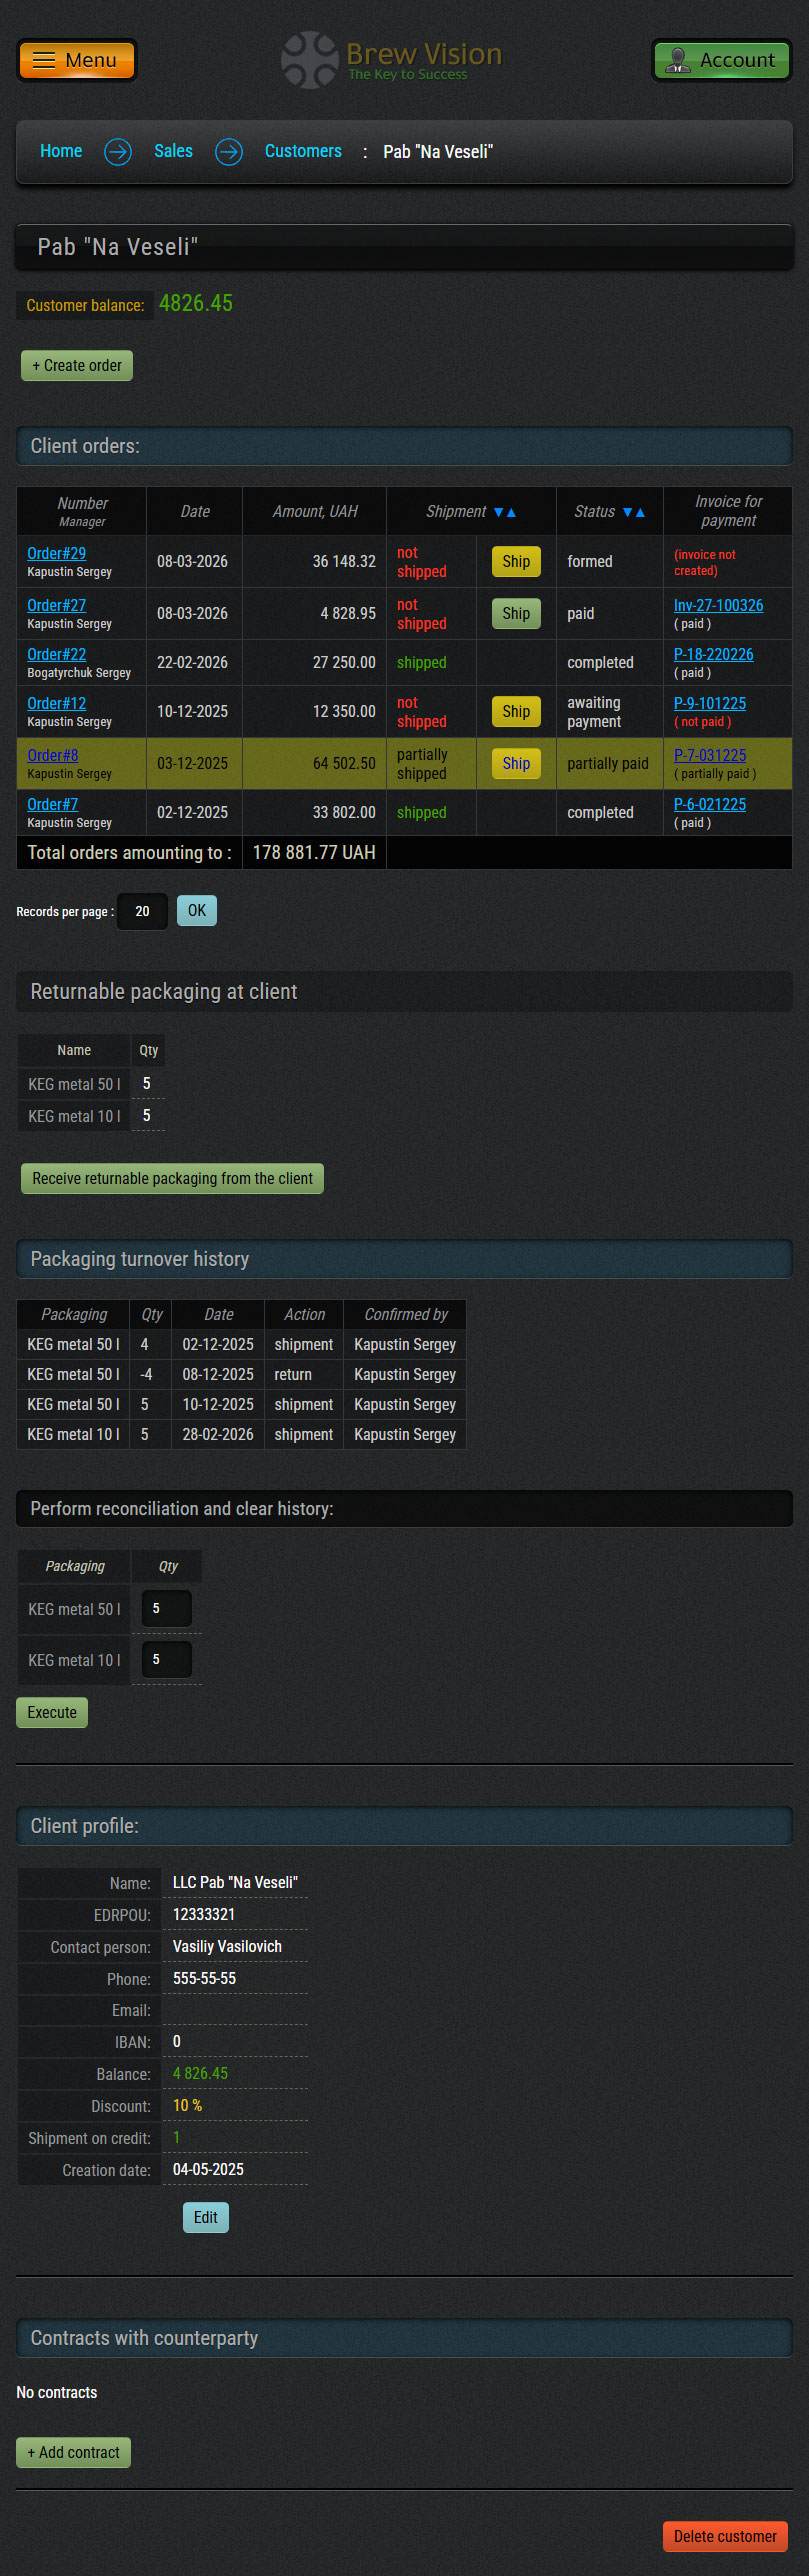Go to Home in breadcrumb
Viewport: 809px width, 2576px height.
(61, 151)
